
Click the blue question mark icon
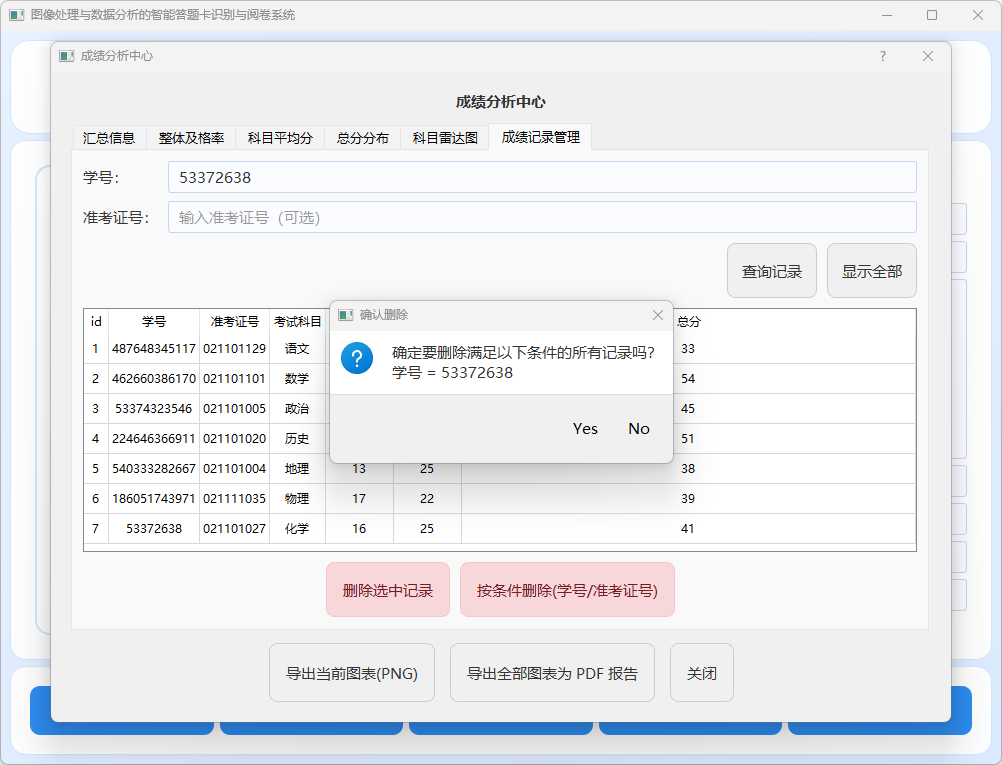[x=357, y=358]
